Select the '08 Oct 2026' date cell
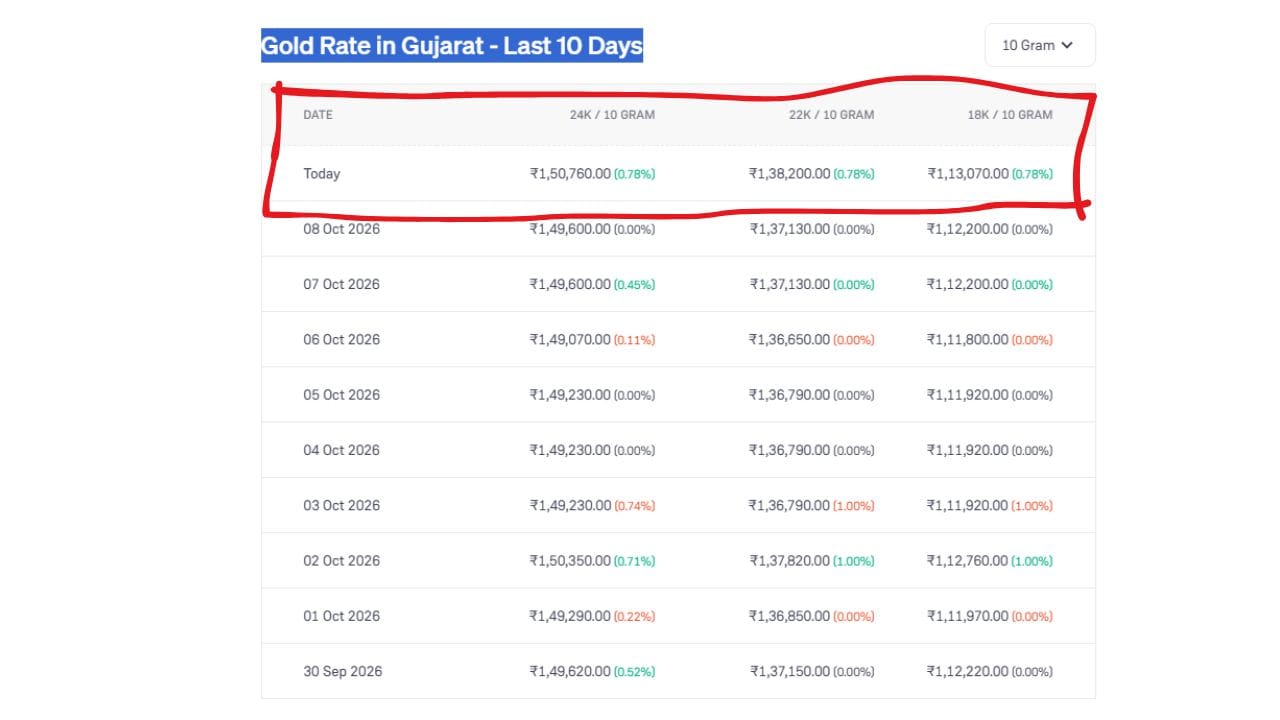The width and height of the screenshot is (1280, 720). pyautogui.click(x=342, y=229)
